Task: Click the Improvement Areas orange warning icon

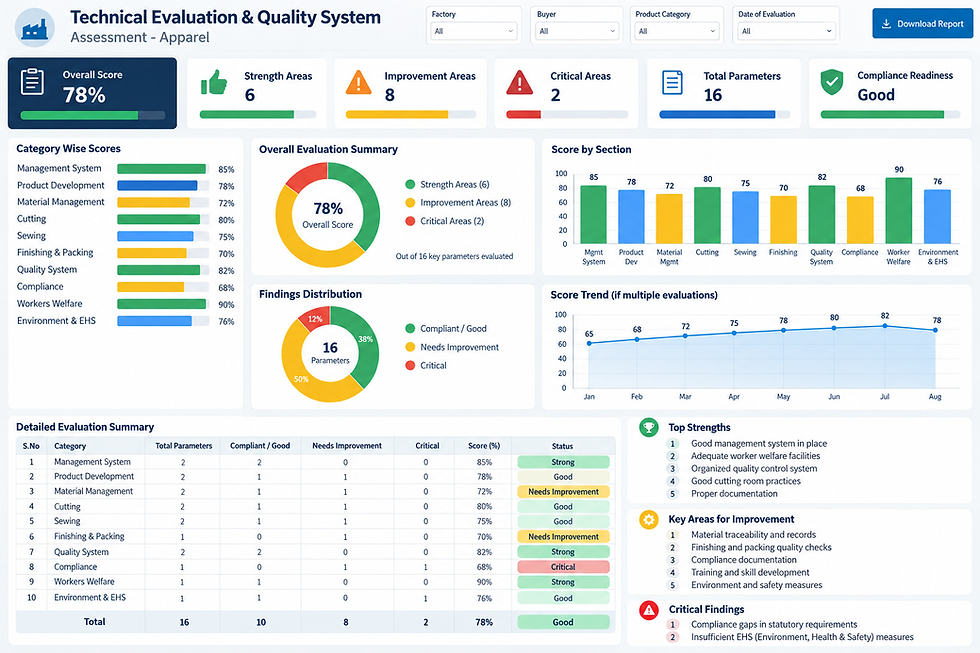Action: coord(359,82)
